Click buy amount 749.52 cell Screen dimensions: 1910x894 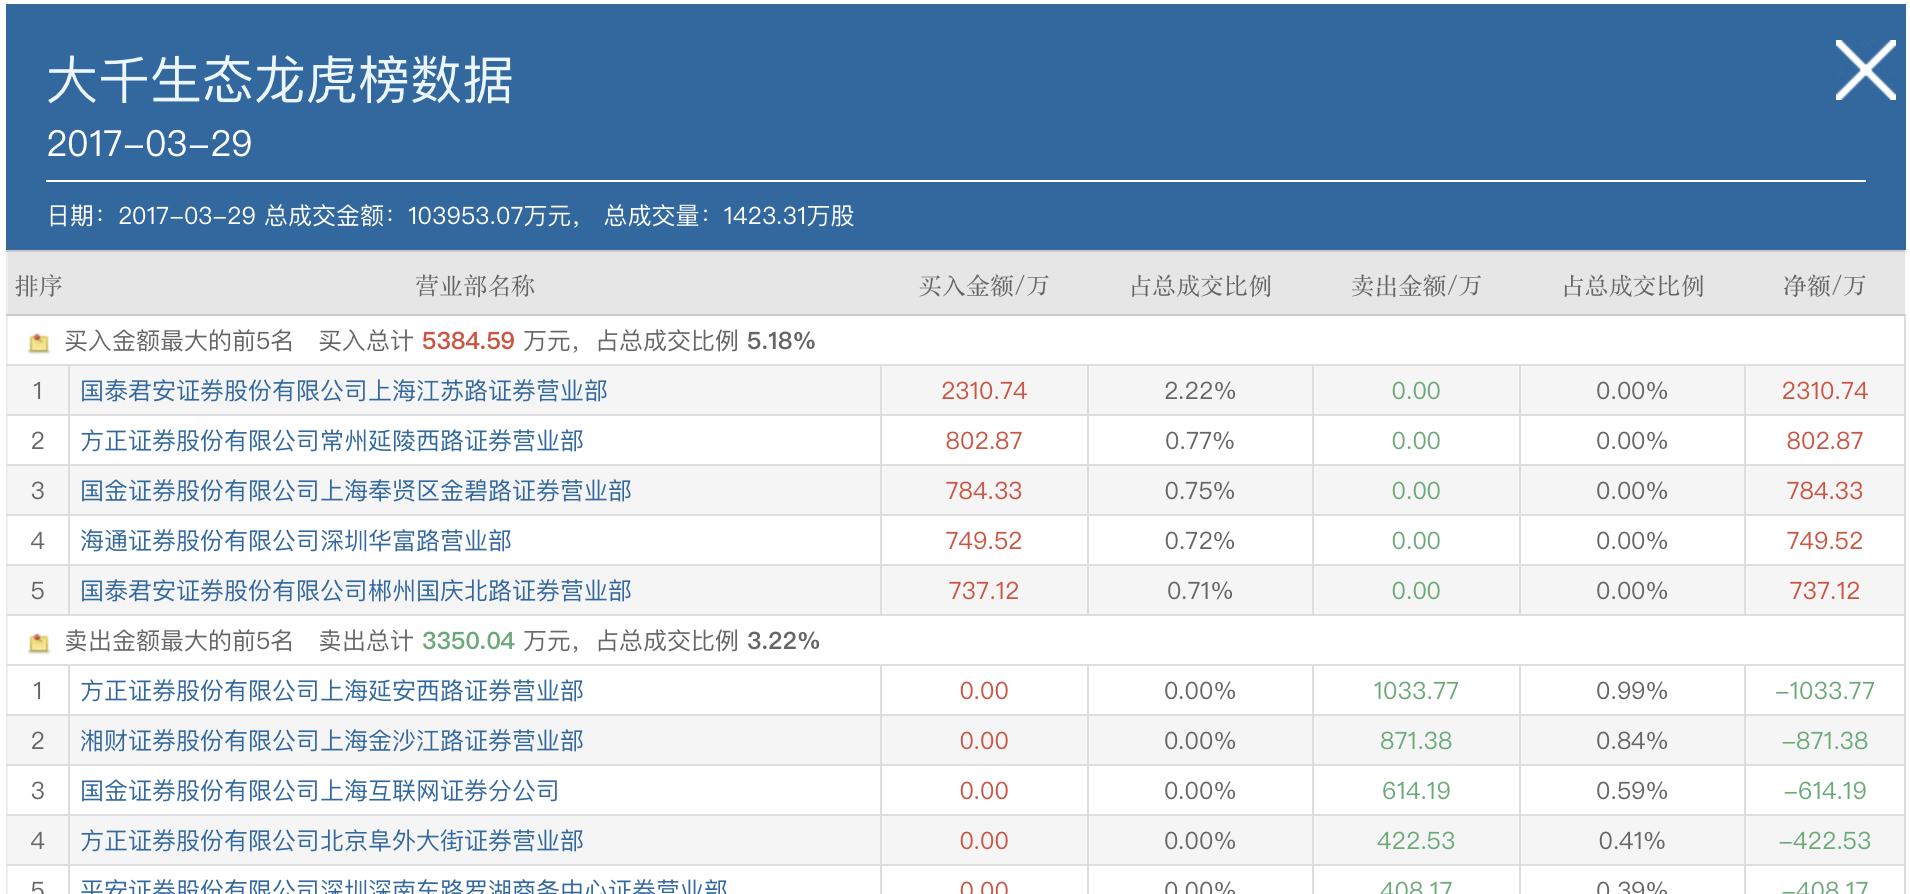(x=984, y=541)
